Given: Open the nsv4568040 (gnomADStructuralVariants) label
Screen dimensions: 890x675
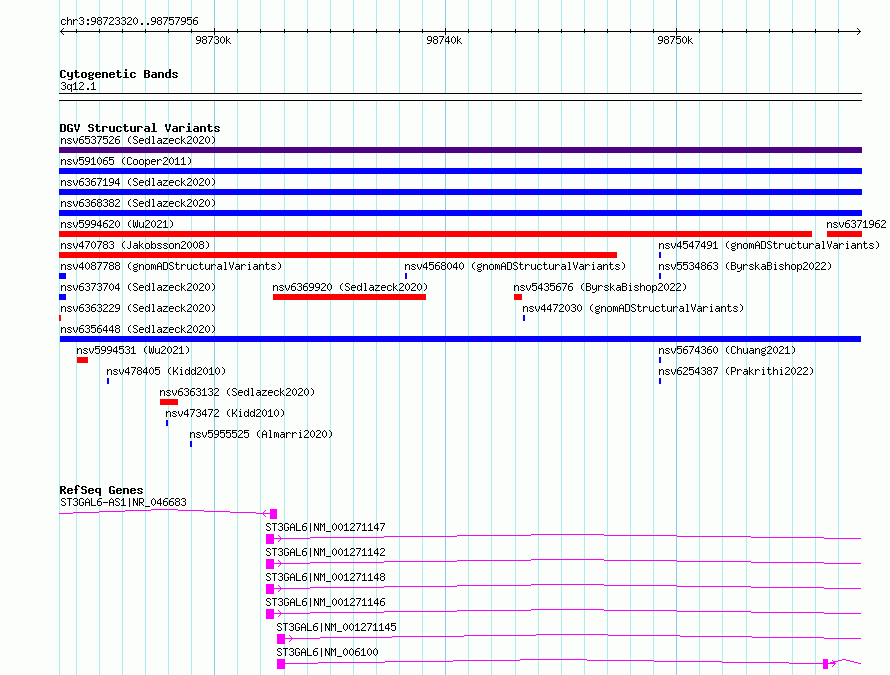Looking at the screenshot, I should (515, 266).
